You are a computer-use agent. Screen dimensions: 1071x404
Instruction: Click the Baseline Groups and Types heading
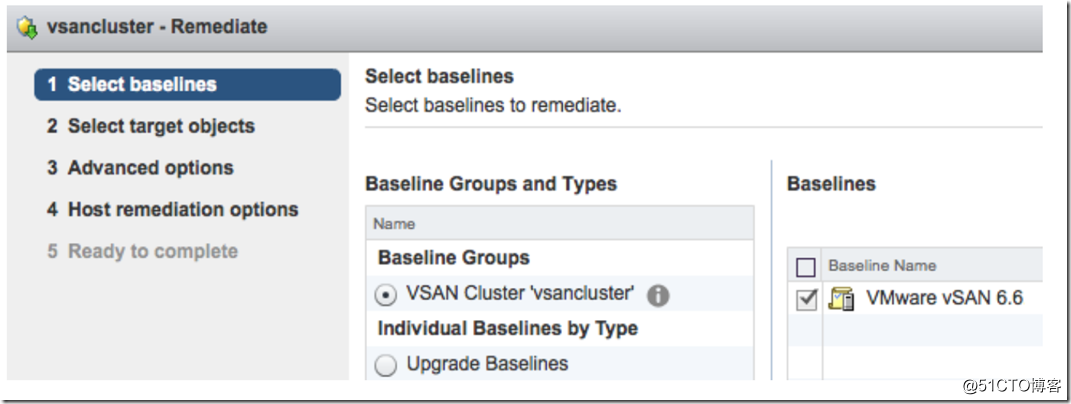coord(491,184)
